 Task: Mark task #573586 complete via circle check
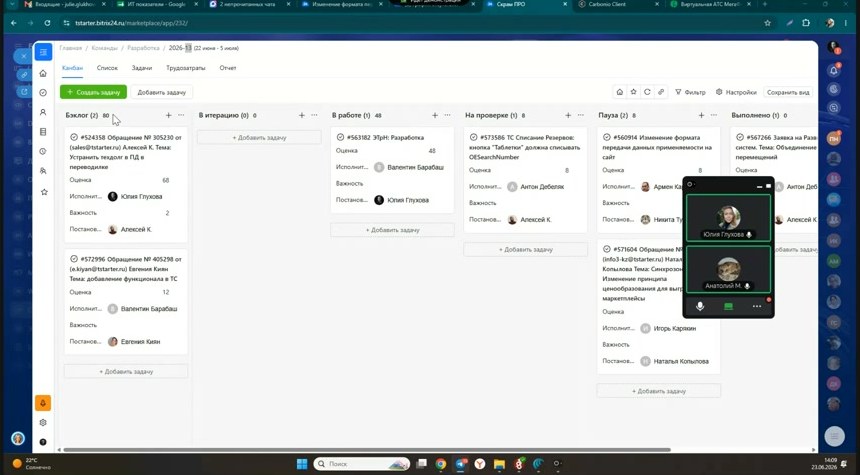473,137
